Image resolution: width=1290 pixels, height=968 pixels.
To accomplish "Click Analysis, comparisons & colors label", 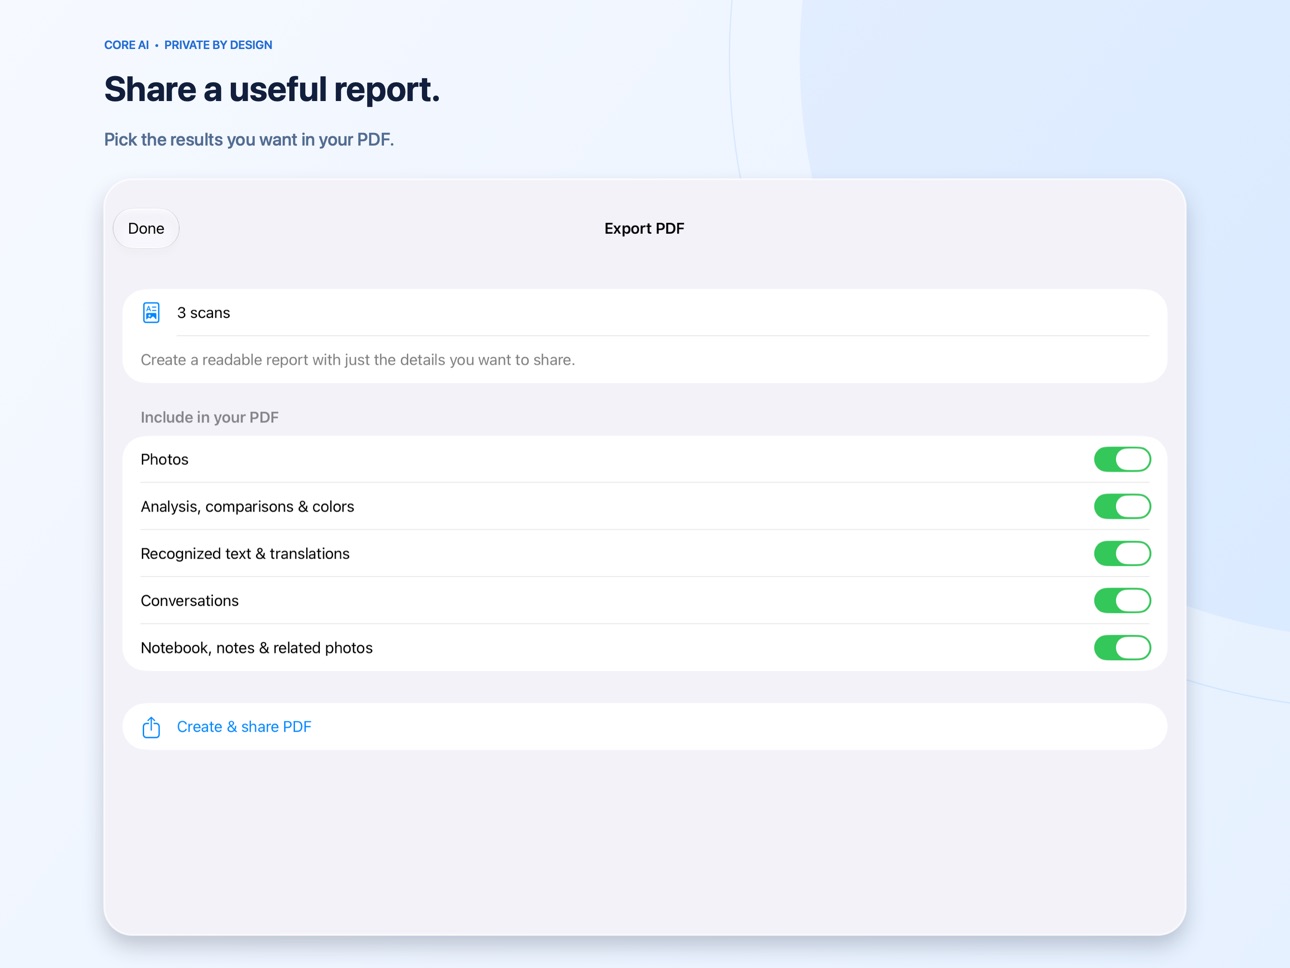I will click(x=248, y=507).
